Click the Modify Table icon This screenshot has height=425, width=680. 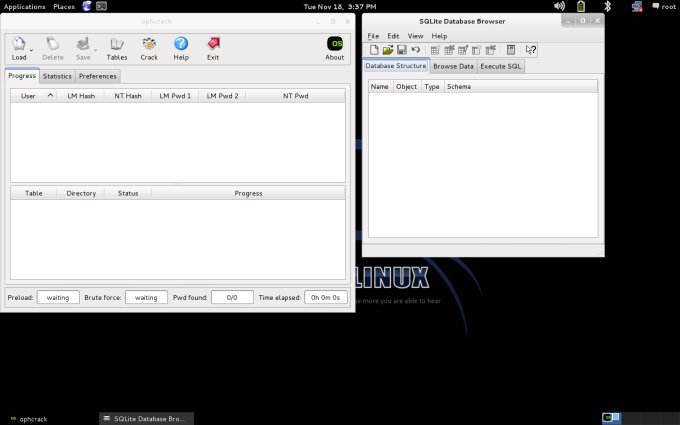click(x=463, y=50)
